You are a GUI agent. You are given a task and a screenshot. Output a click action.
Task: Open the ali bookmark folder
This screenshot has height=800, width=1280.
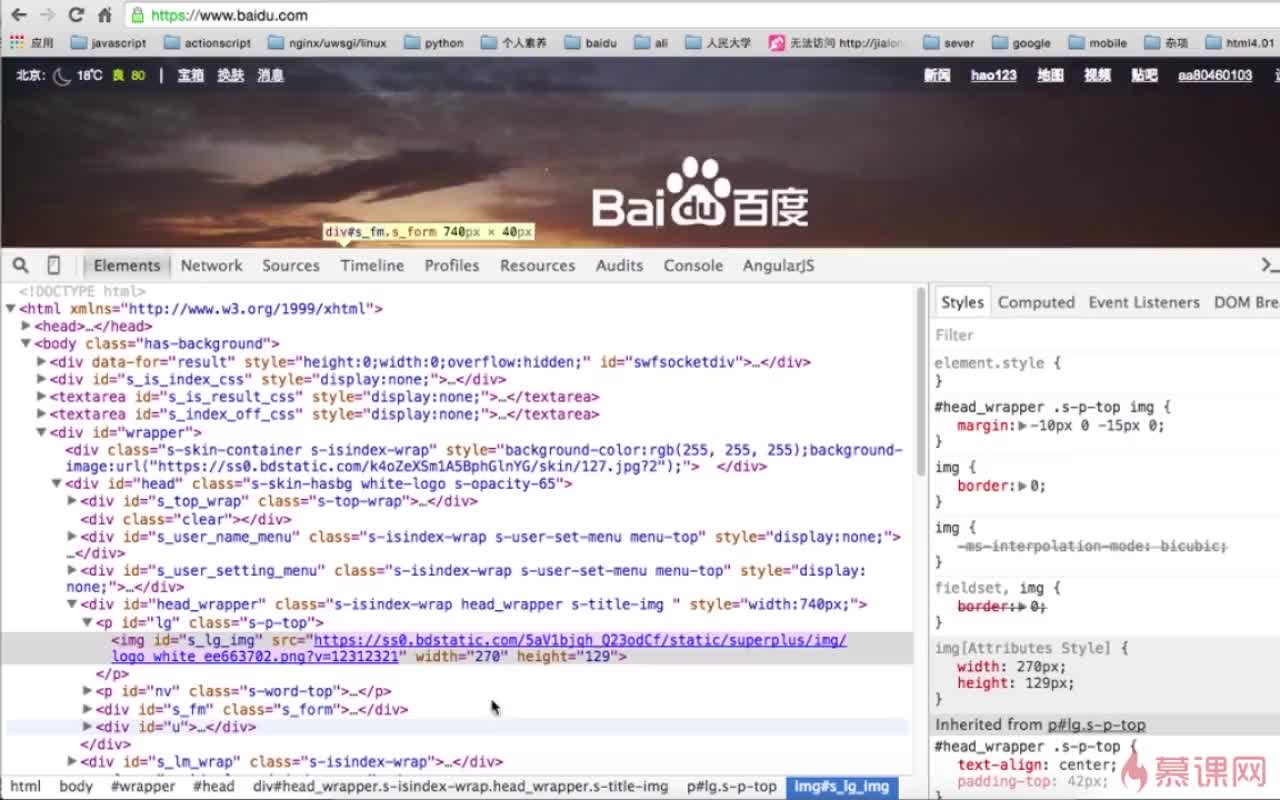[651, 43]
